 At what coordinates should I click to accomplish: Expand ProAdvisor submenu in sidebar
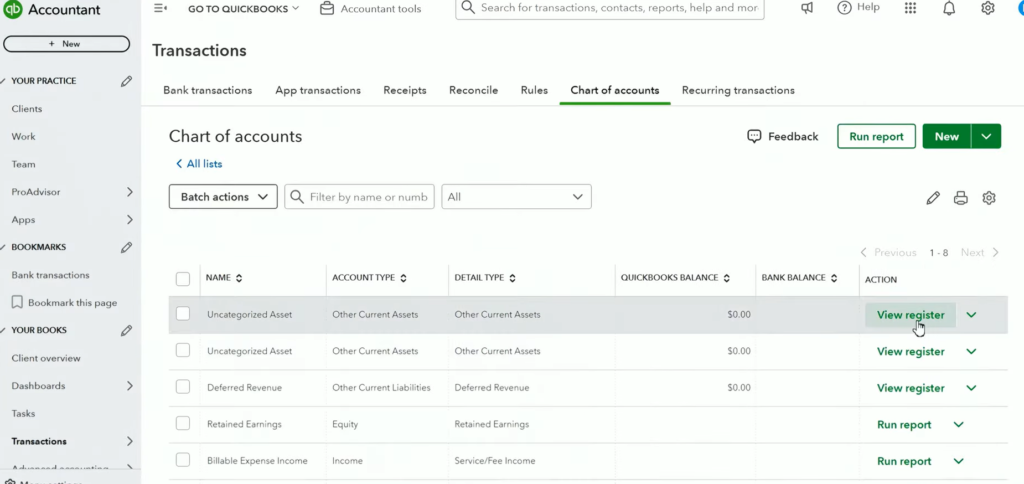(129, 192)
